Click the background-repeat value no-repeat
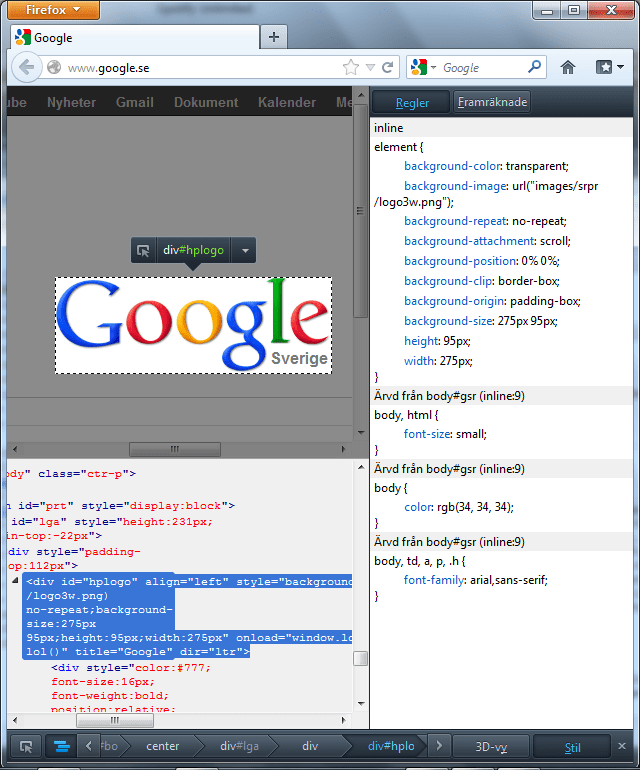The height and width of the screenshot is (770, 640). coord(538,221)
